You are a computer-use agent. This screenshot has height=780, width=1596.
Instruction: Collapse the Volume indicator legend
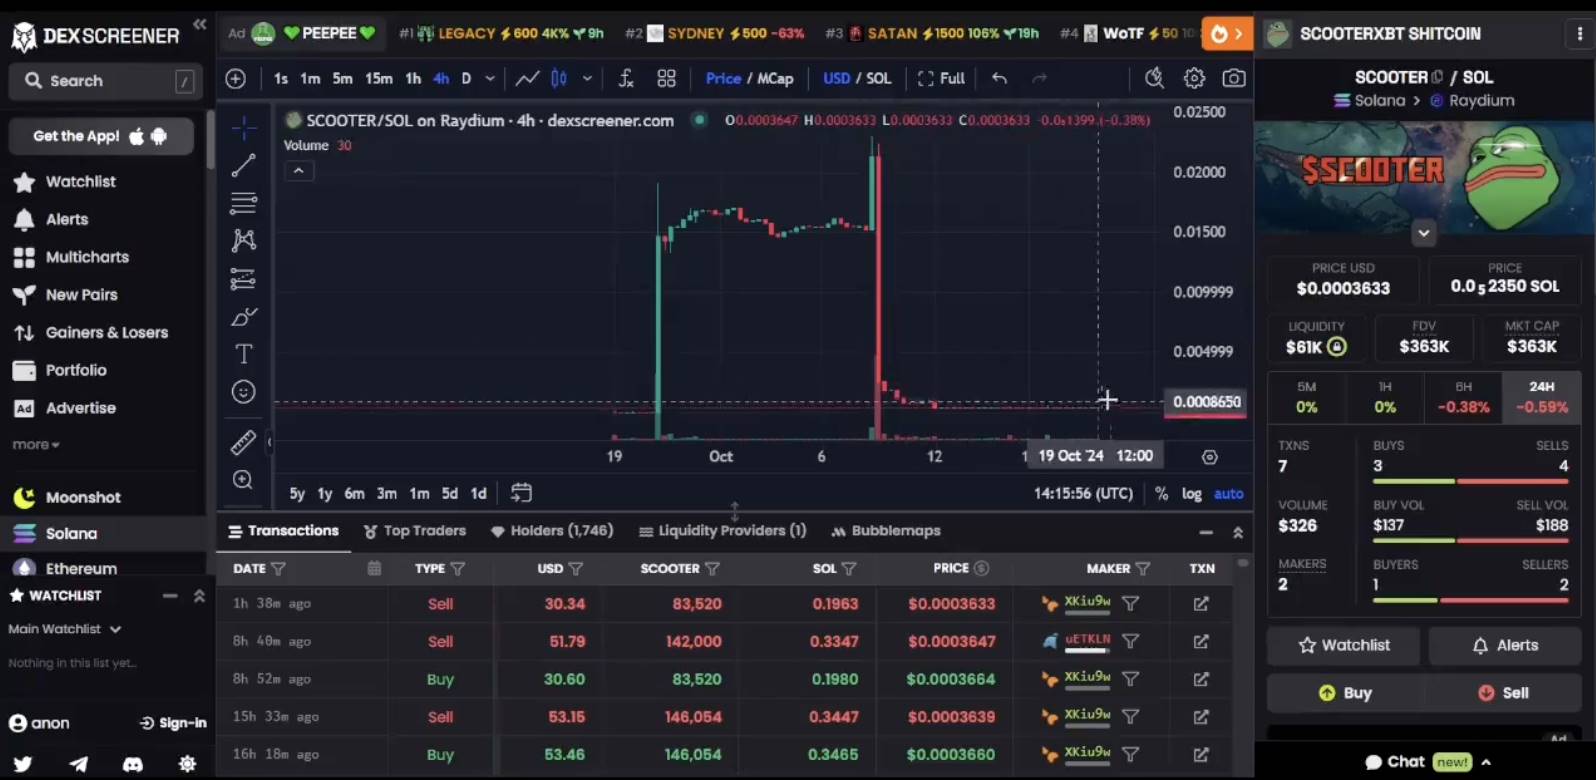click(x=298, y=171)
